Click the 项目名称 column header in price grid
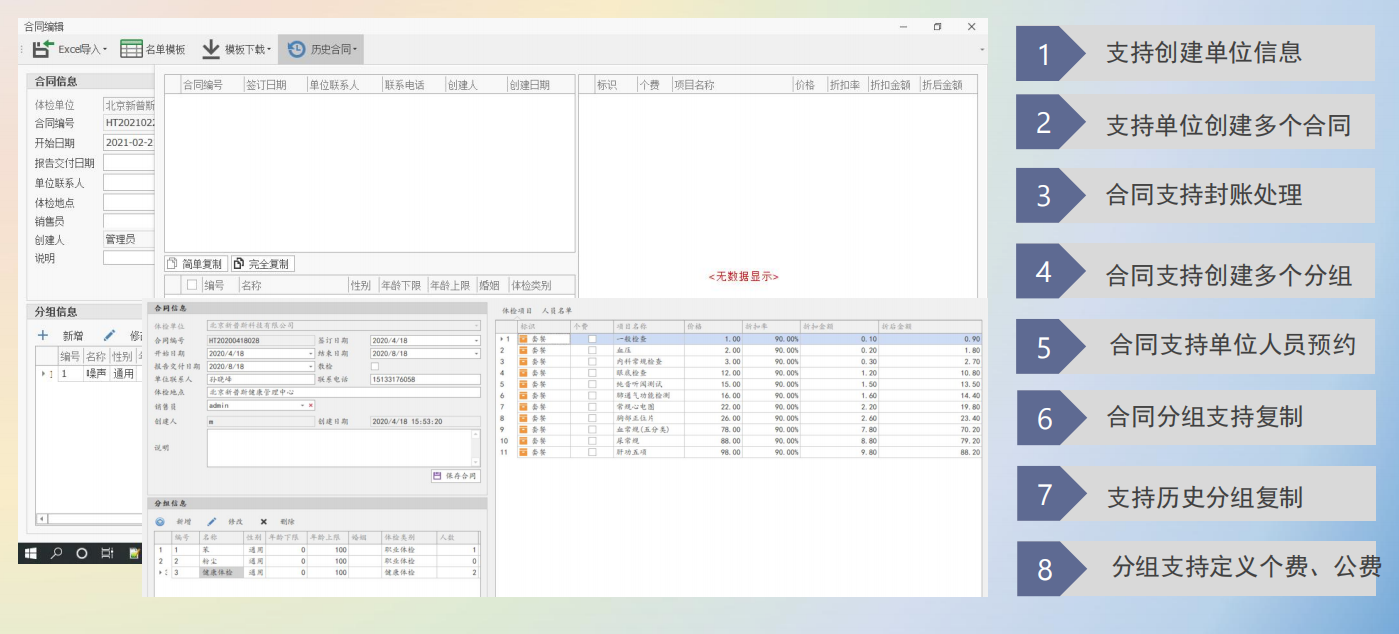The image size is (1399, 634). click(648, 326)
